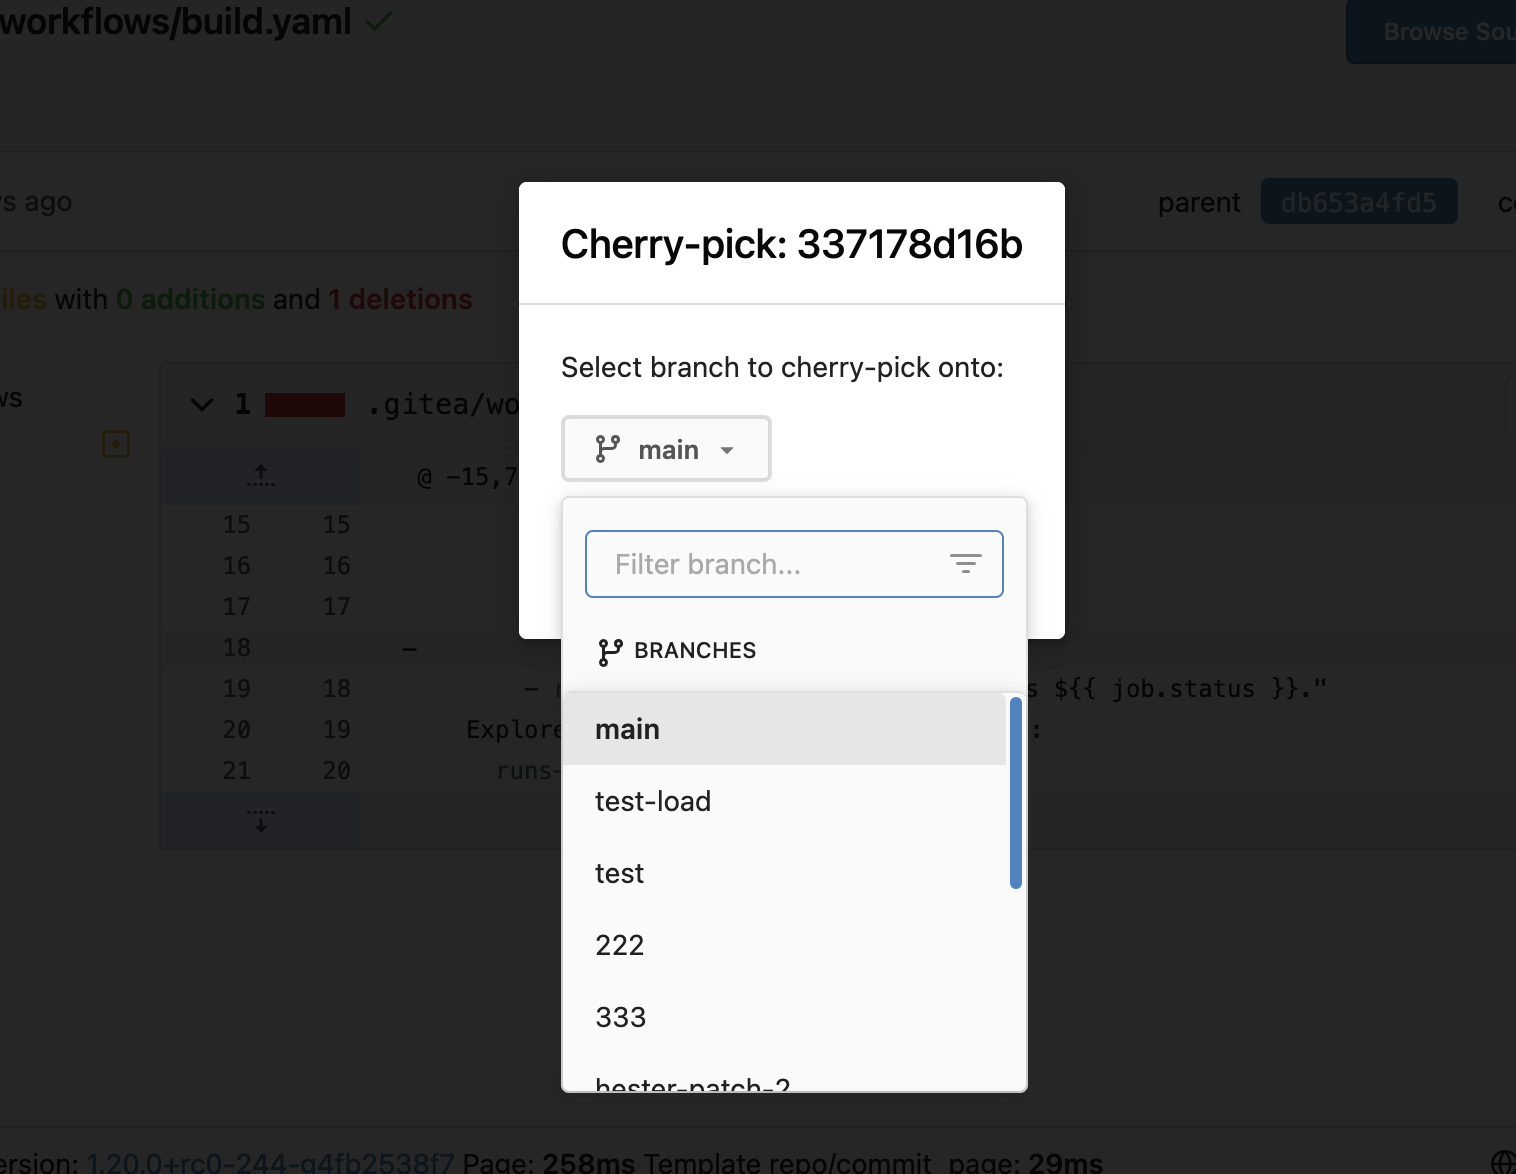Open the main branch selector dropdown
1516x1174 pixels.
click(666, 449)
